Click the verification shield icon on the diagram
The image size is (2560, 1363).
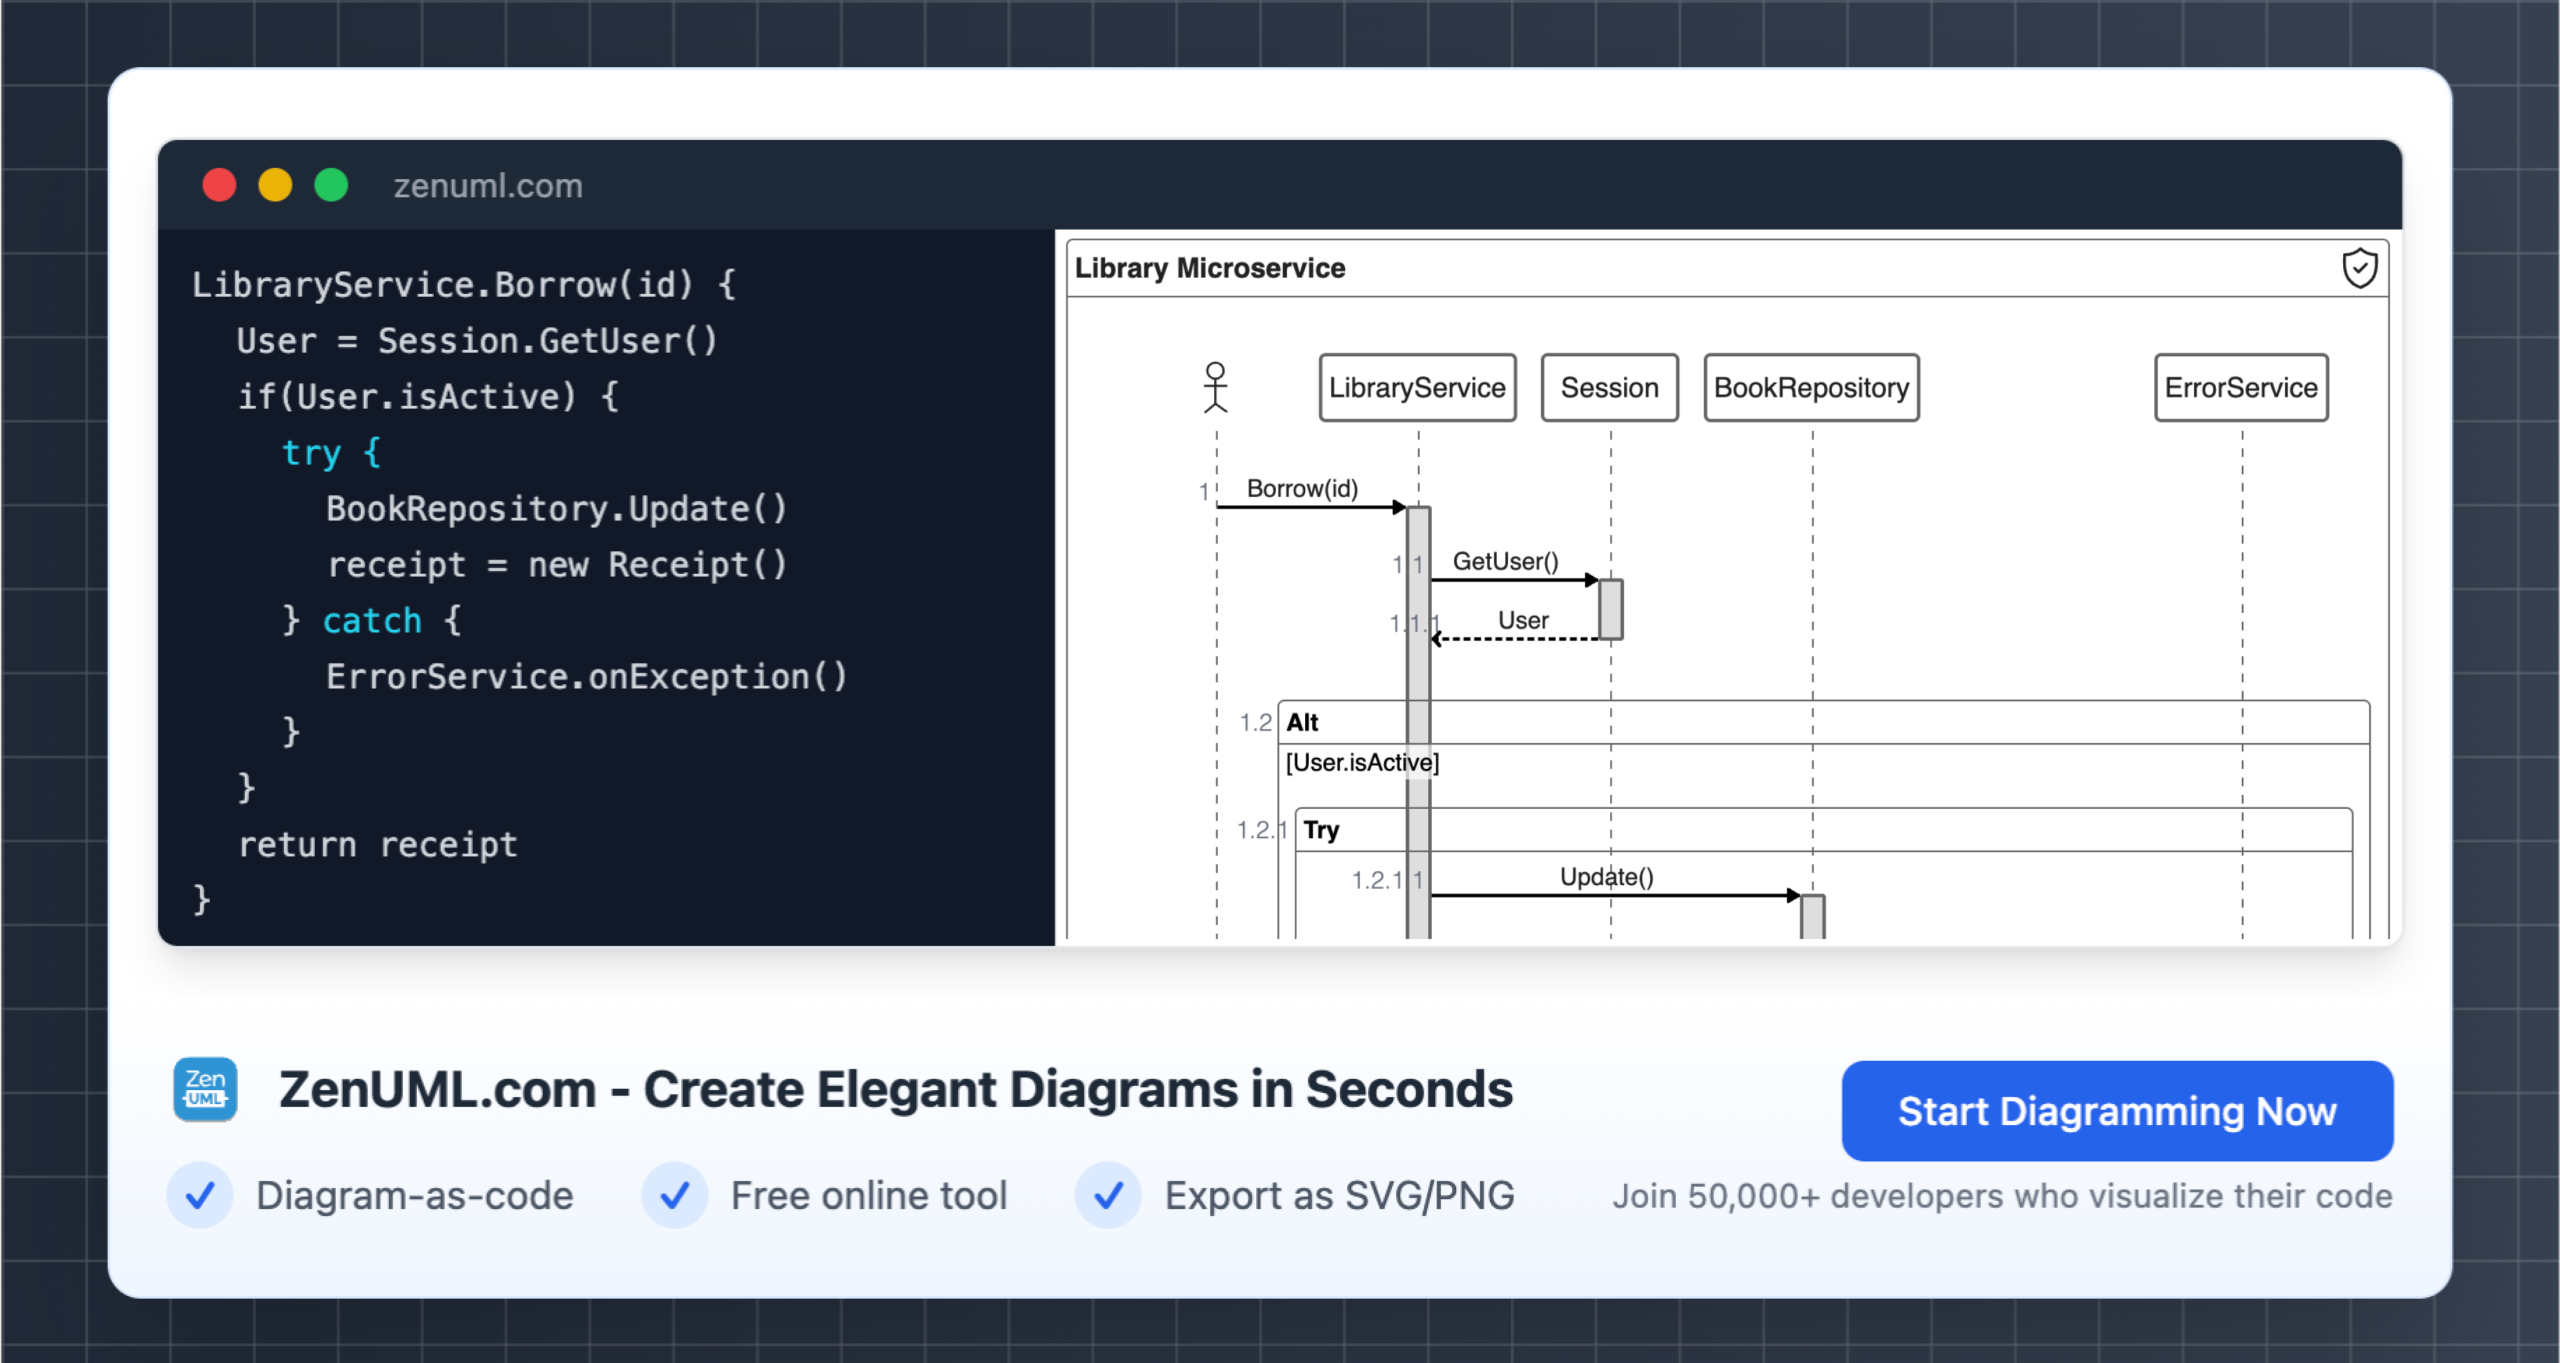click(x=2360, y=267)
